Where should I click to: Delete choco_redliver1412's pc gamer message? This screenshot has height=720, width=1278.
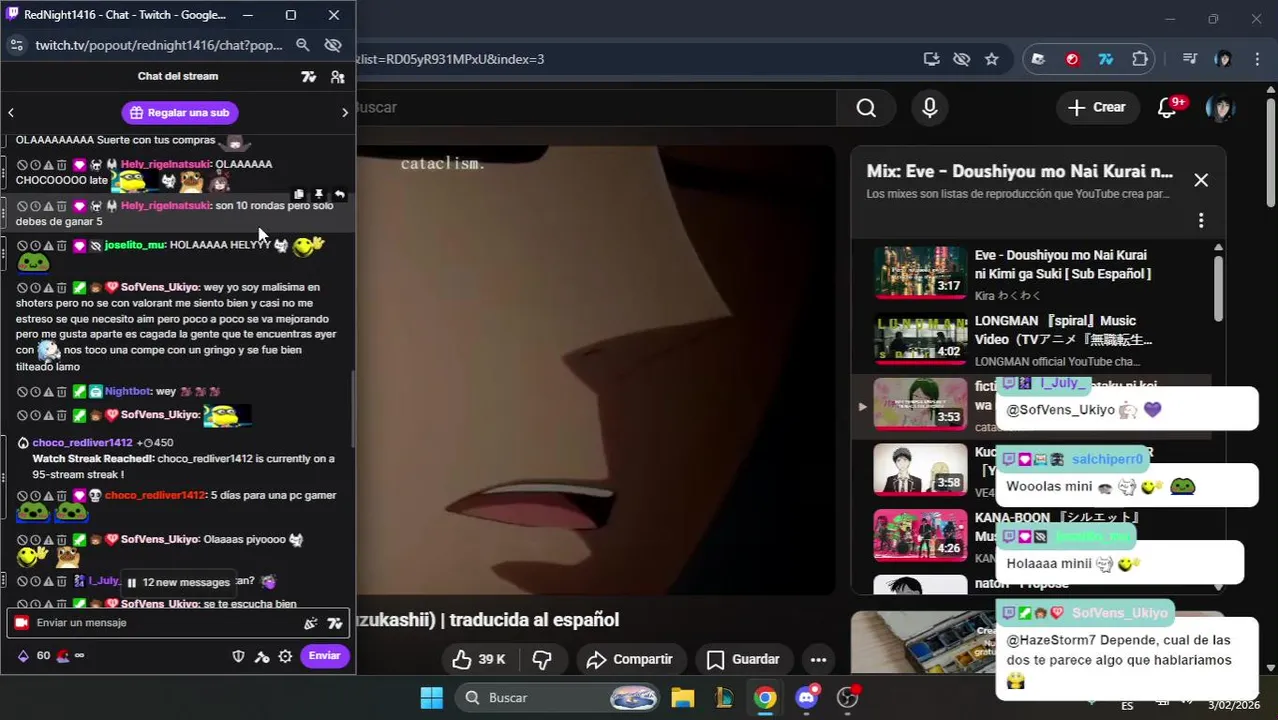pos(61,496)
